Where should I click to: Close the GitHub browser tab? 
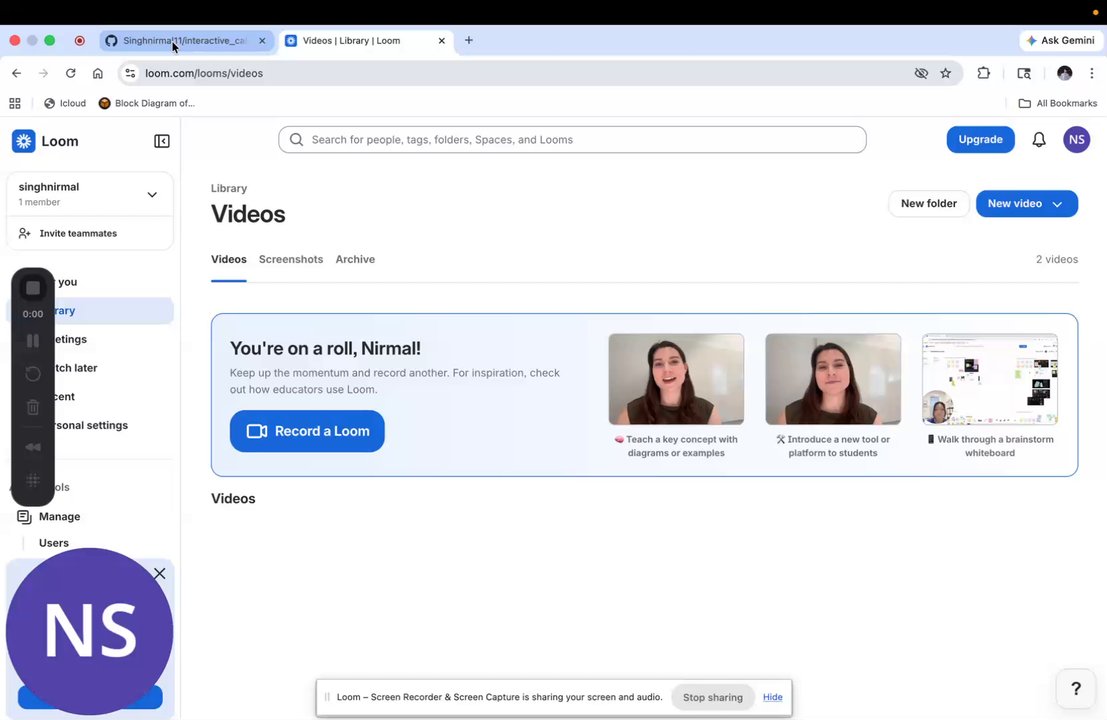262,41
